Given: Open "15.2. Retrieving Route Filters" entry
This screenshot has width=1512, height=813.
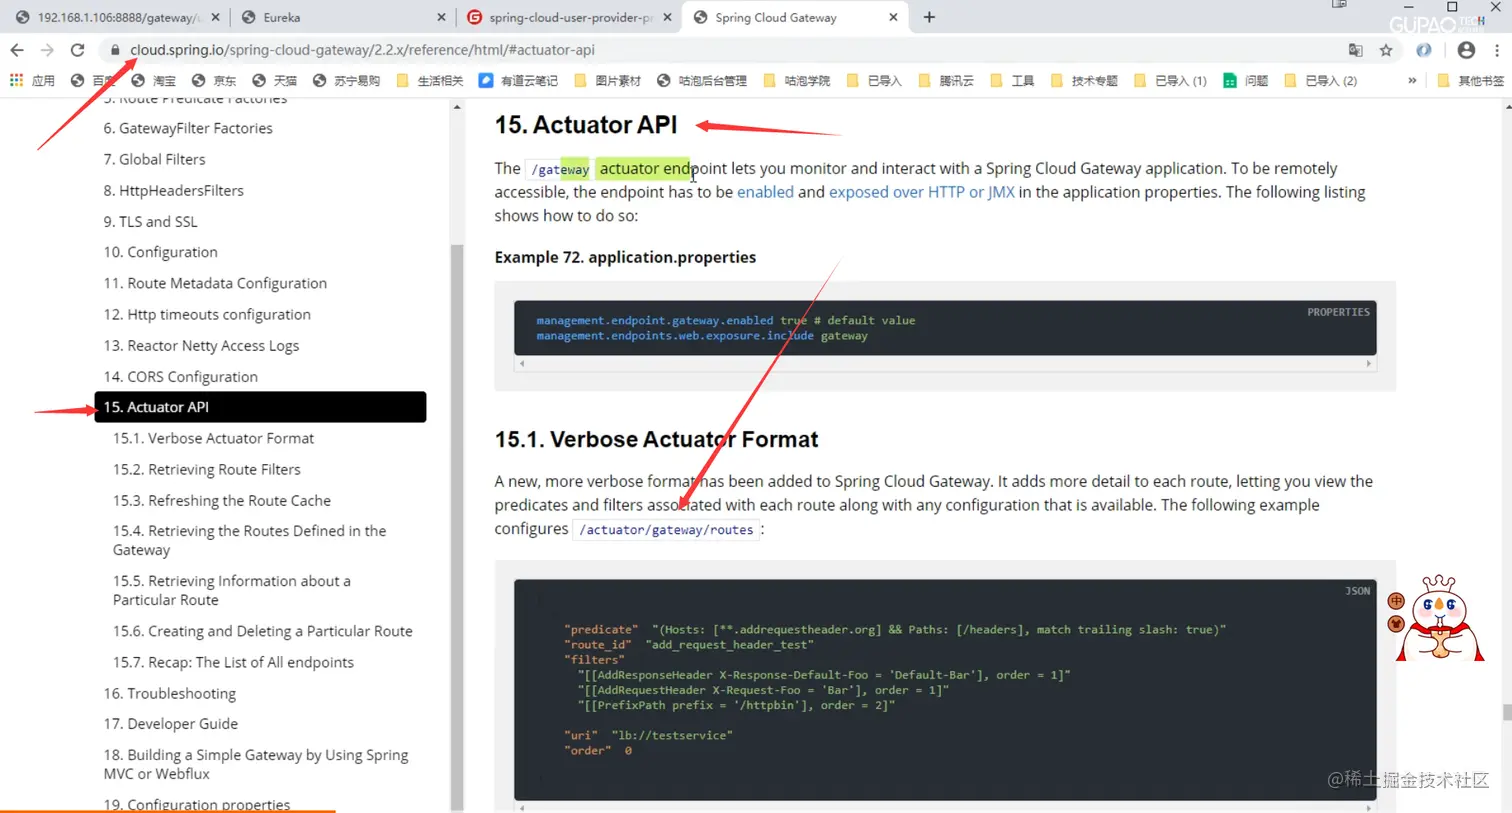Looking at the screenshot, I should pyautogui.click(x=207, y=469).
